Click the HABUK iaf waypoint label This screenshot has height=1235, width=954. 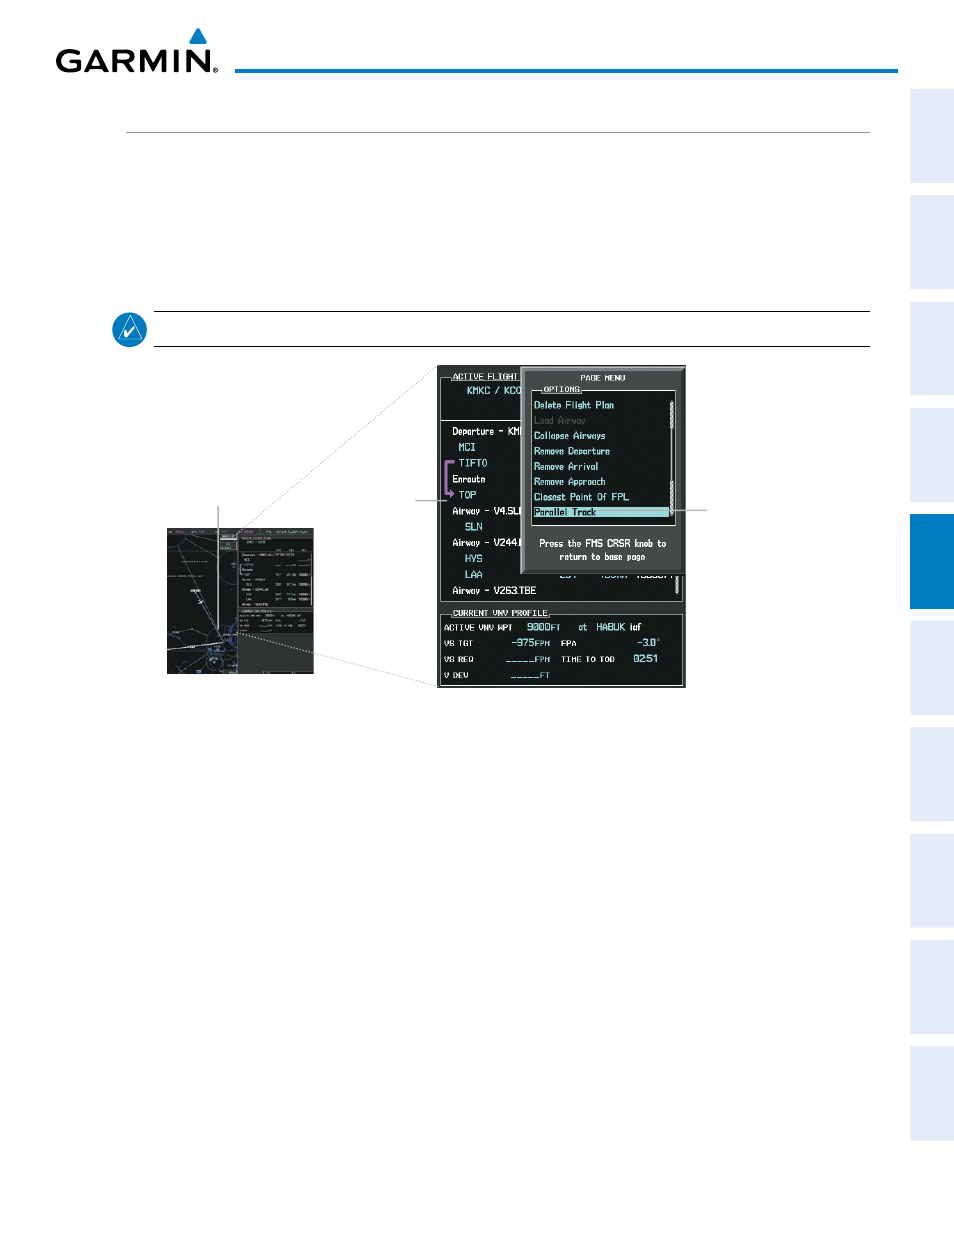619,627
